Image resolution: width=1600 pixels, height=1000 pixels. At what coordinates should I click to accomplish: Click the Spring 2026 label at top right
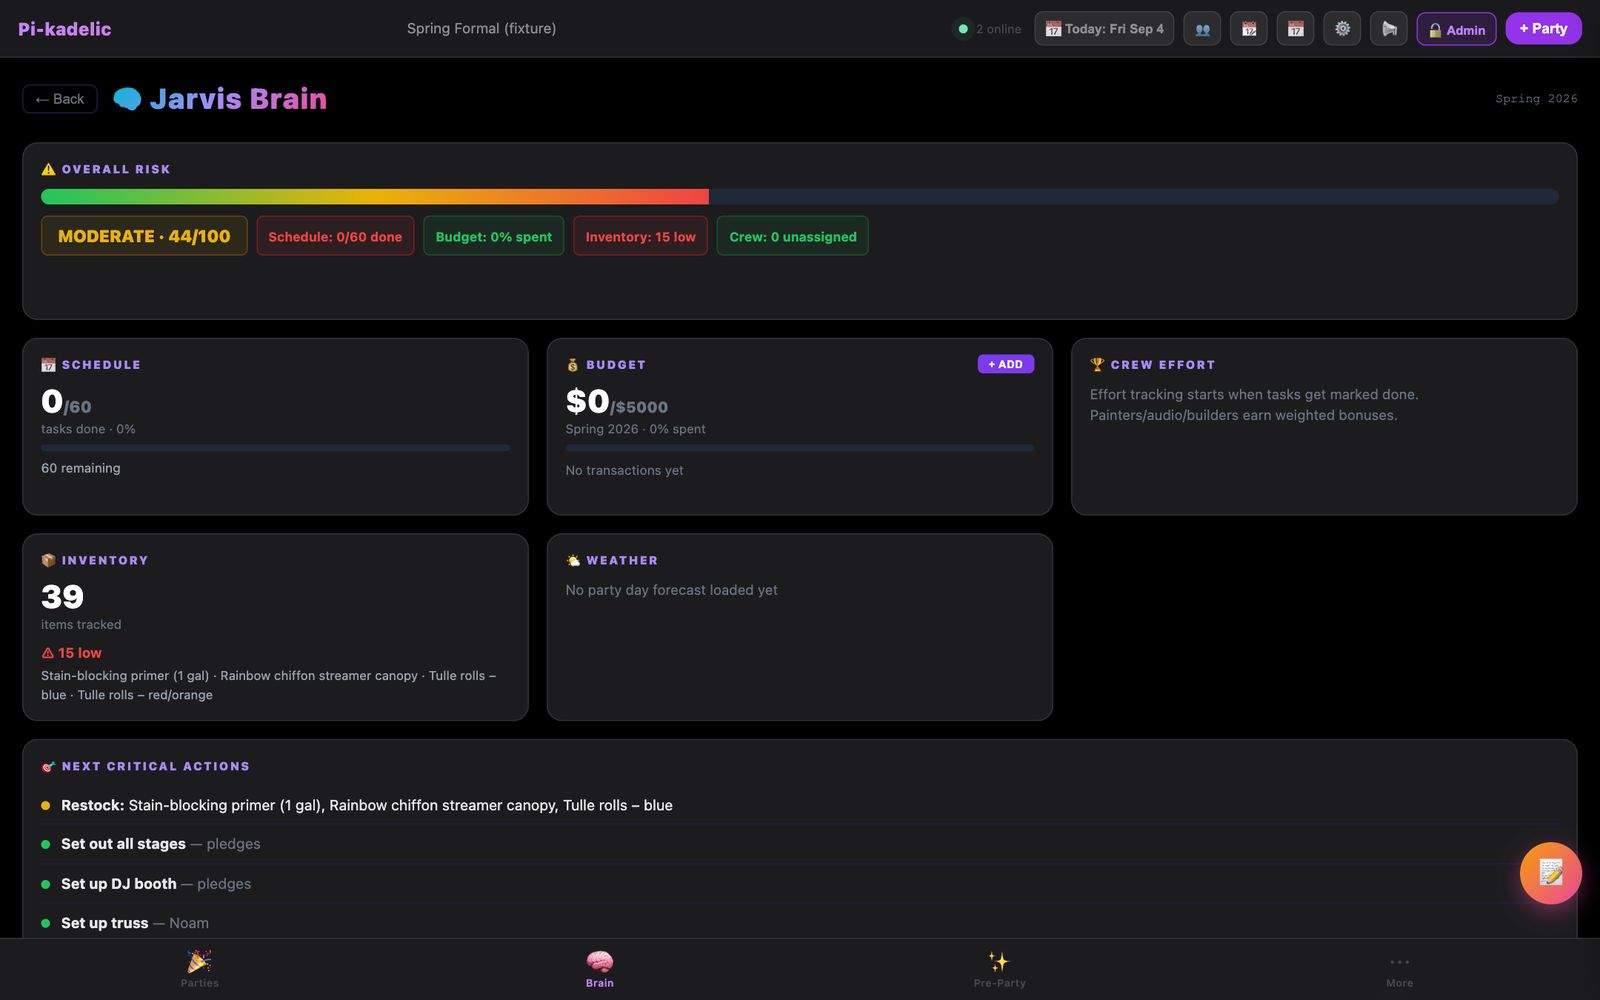pos(1536,99)
